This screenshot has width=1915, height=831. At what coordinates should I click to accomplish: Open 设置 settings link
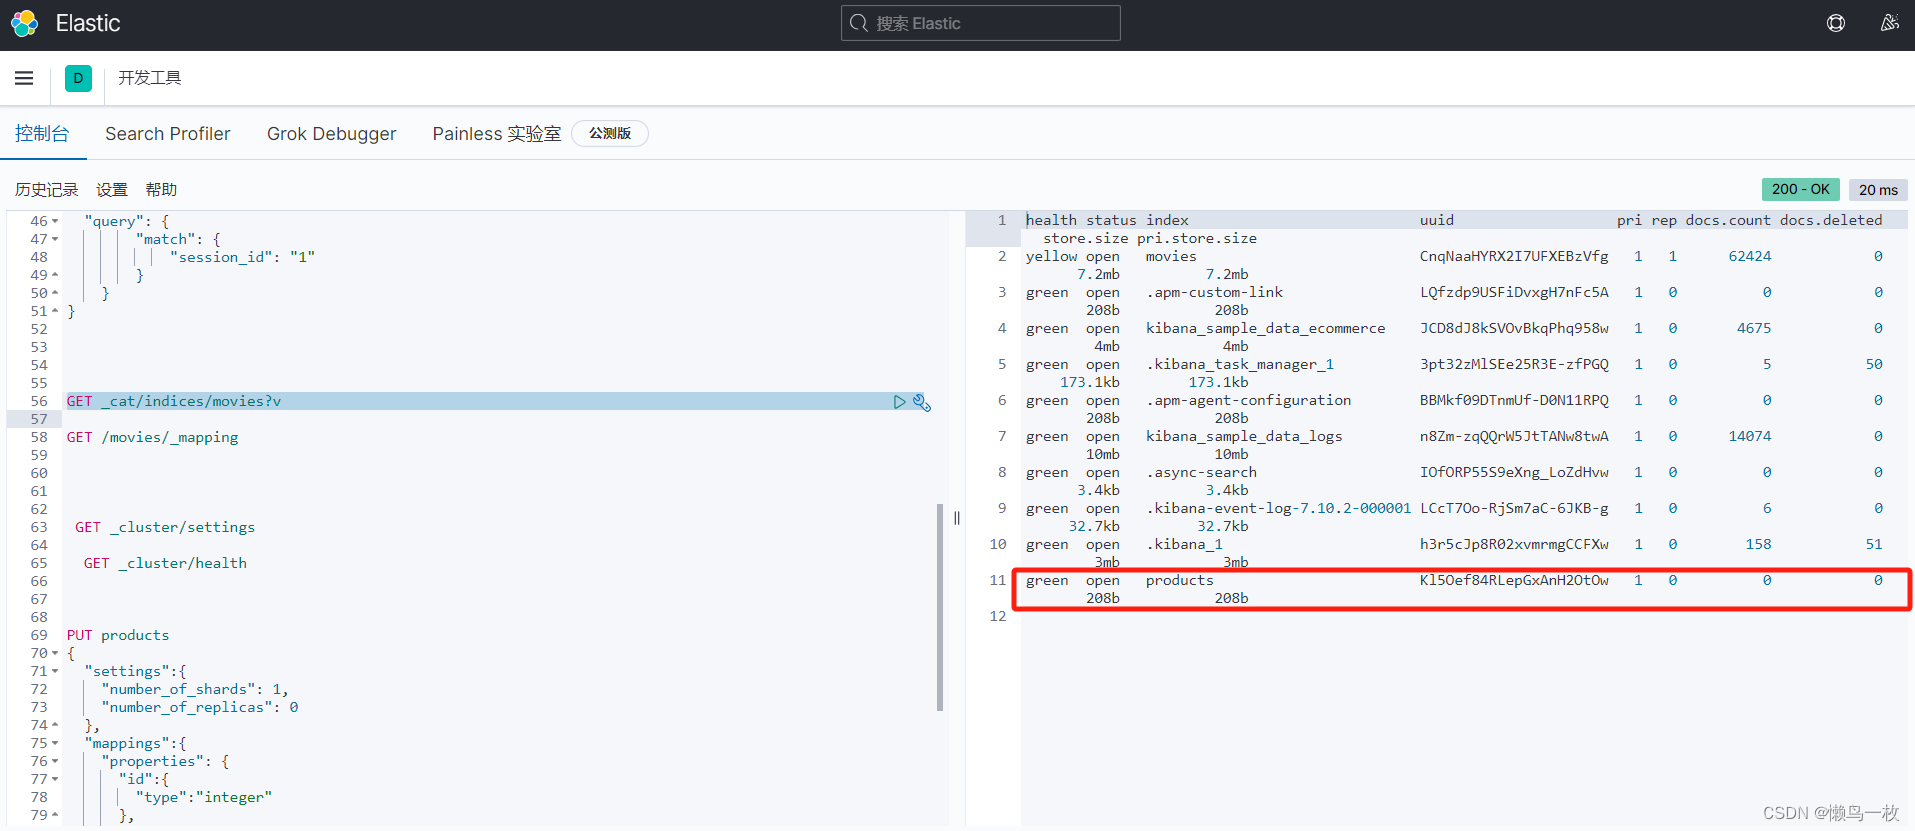point(112,190)
